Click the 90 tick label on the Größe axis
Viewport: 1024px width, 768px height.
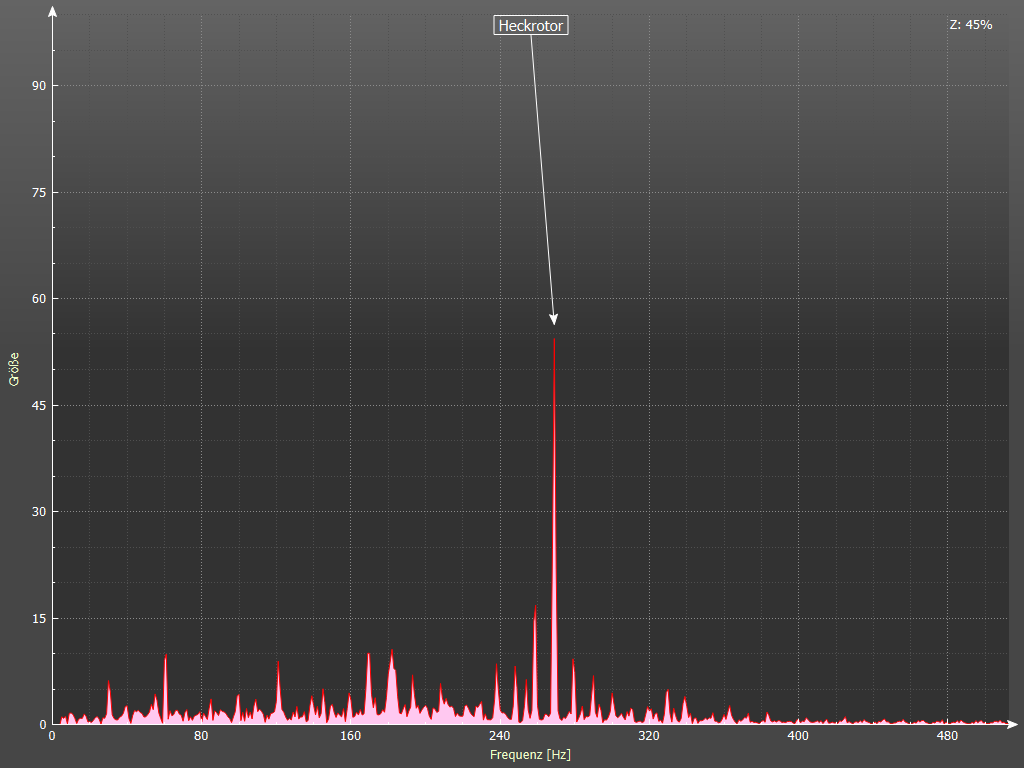pos(39,86)
